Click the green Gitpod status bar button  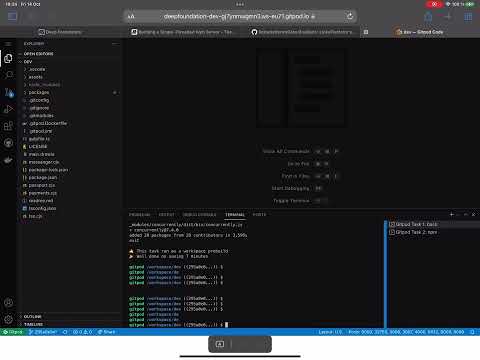click(13, 332)
